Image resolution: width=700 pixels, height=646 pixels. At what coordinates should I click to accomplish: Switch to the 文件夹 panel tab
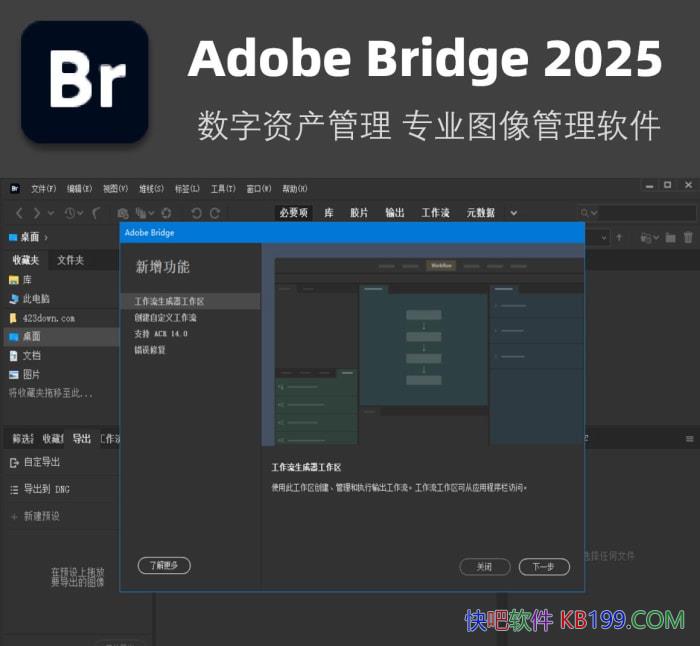[70, 260]
